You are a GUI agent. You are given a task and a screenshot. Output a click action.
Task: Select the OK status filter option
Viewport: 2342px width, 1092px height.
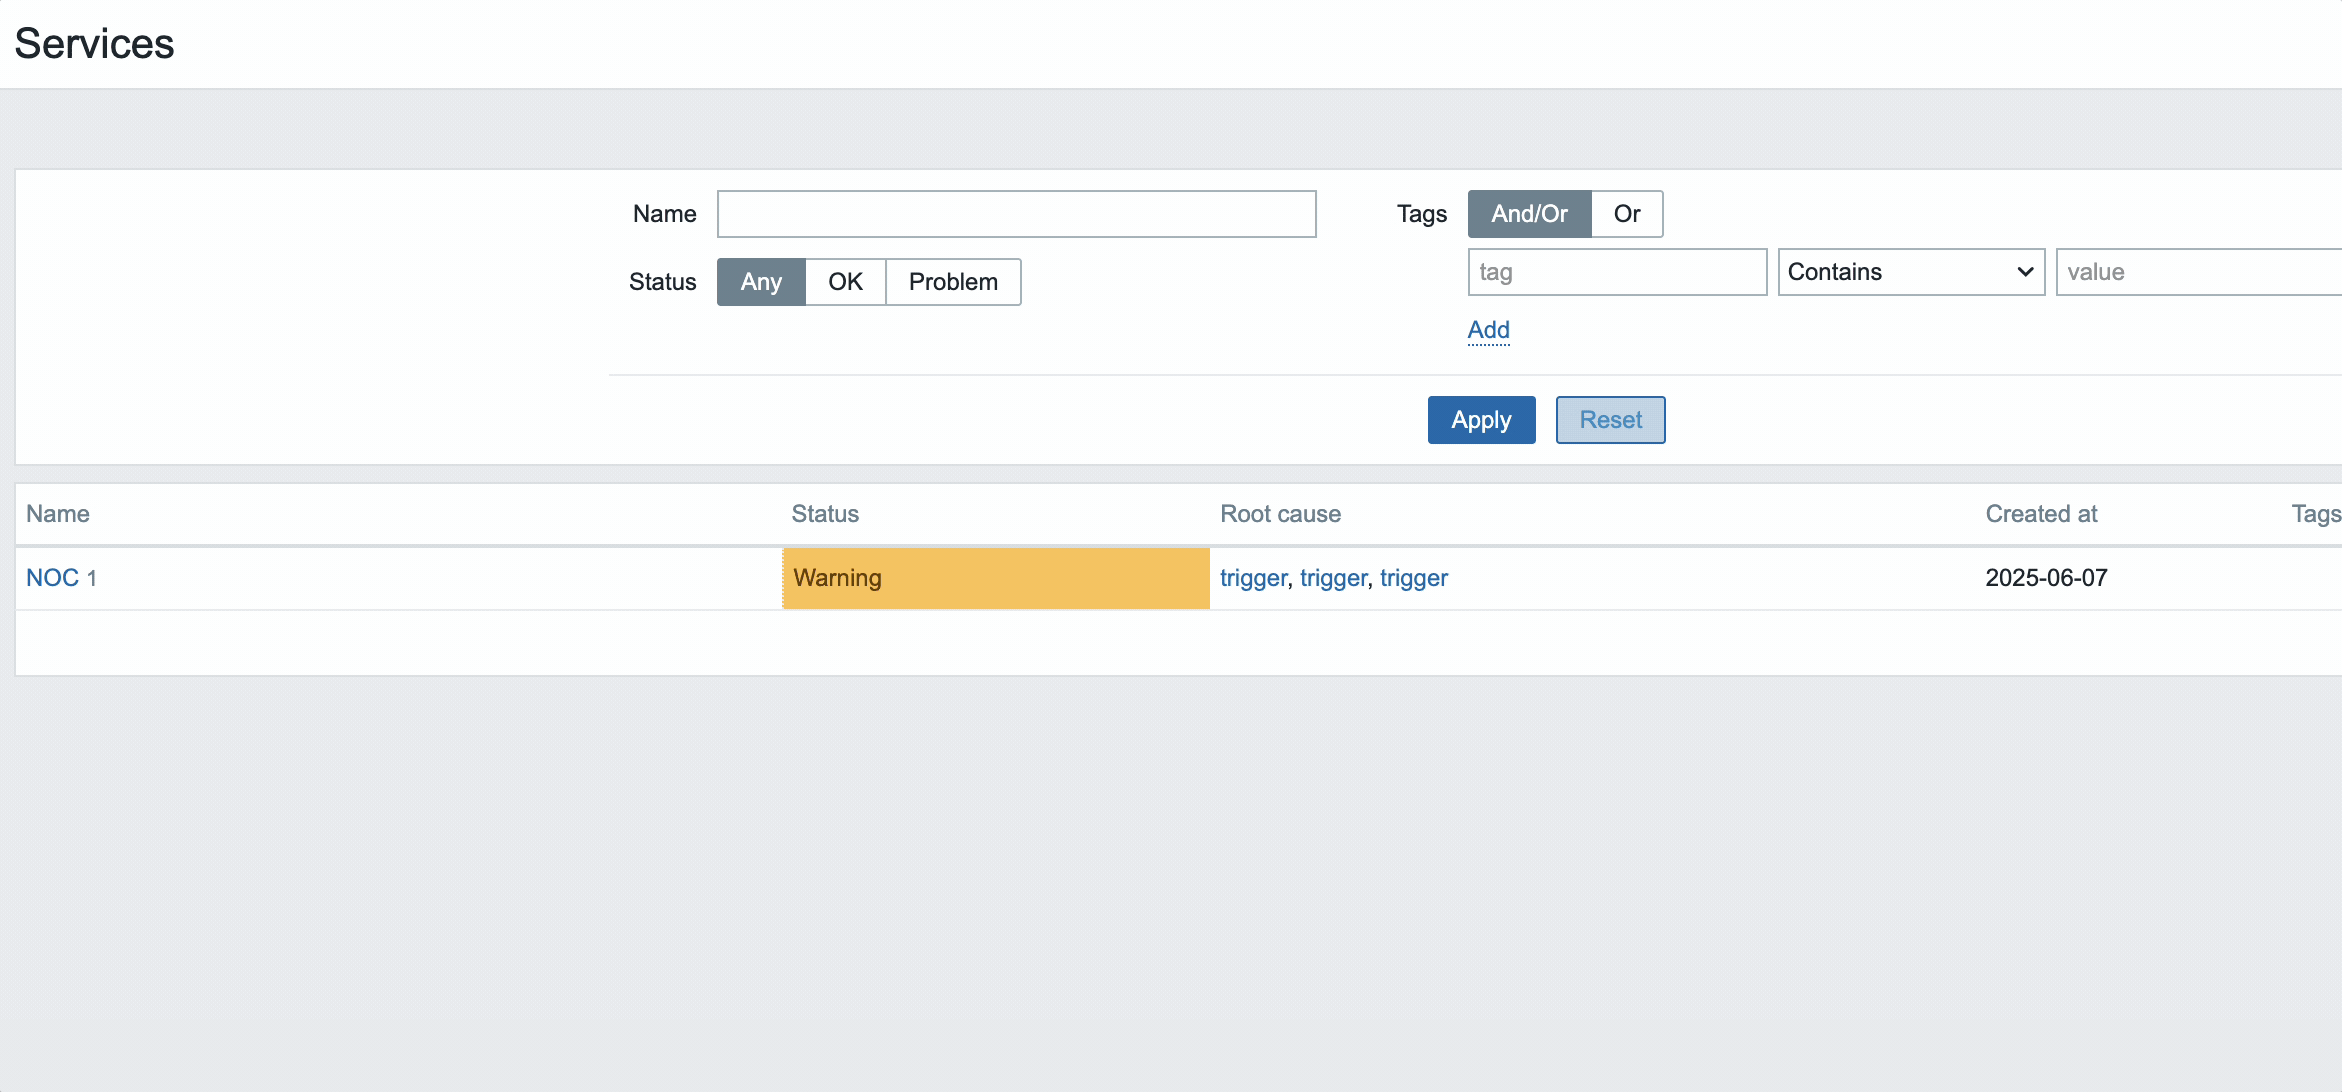point(845,282)
